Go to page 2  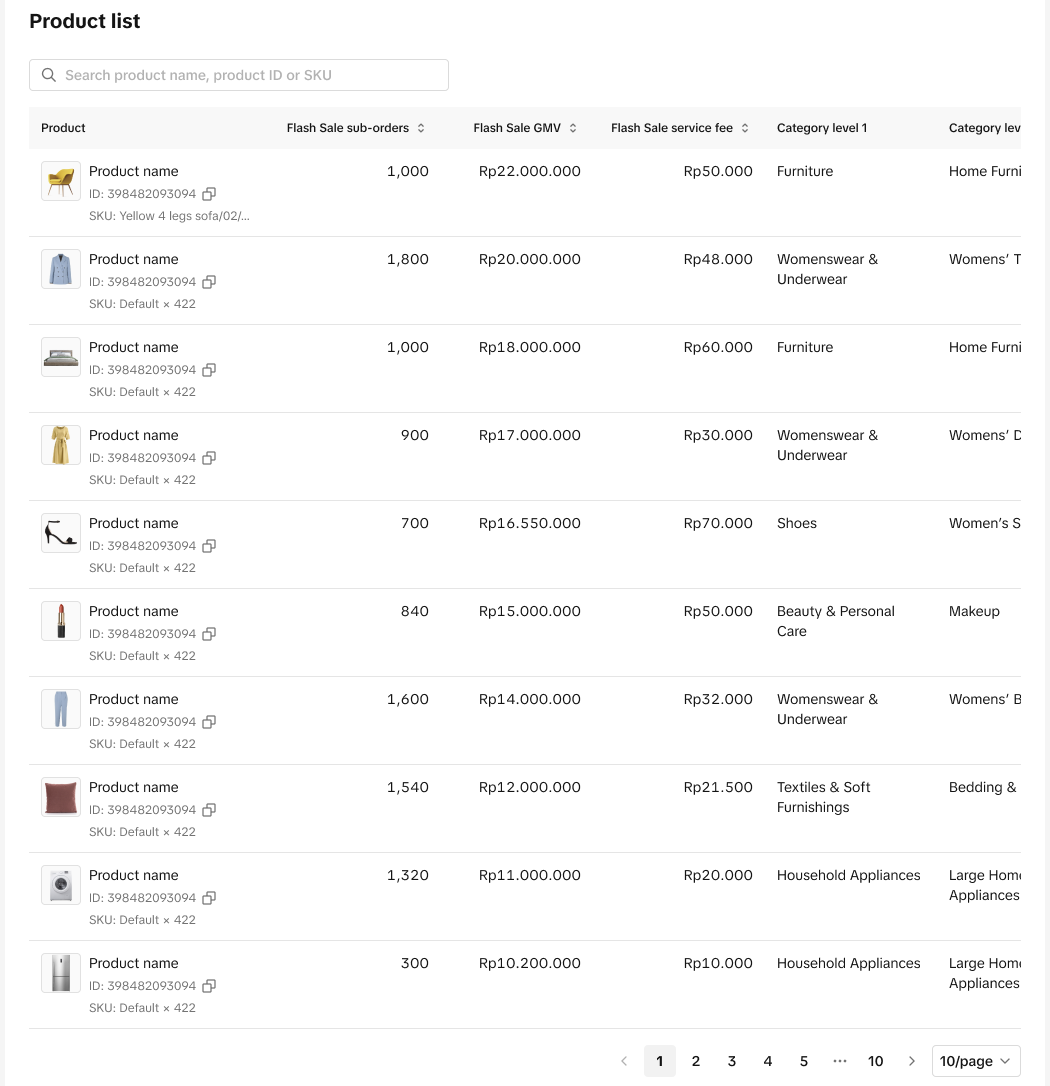(696, 1061)
